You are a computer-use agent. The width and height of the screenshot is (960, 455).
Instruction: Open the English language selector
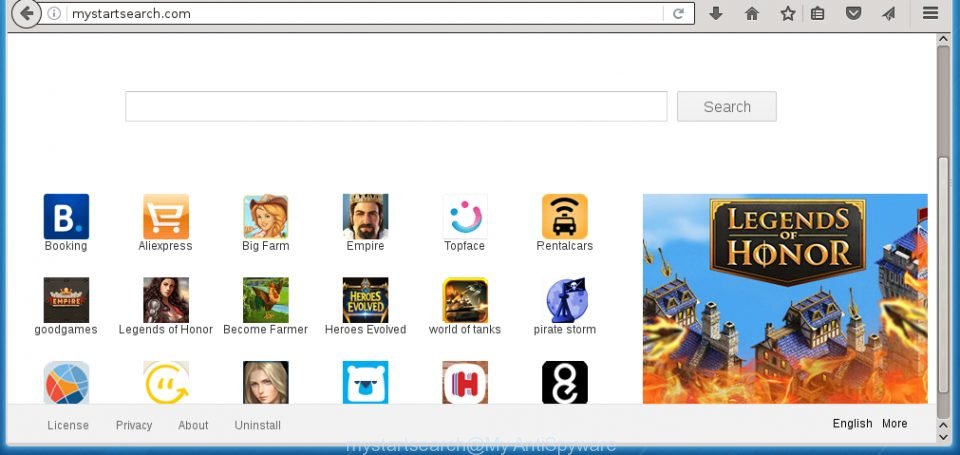(x=852, y=424)
